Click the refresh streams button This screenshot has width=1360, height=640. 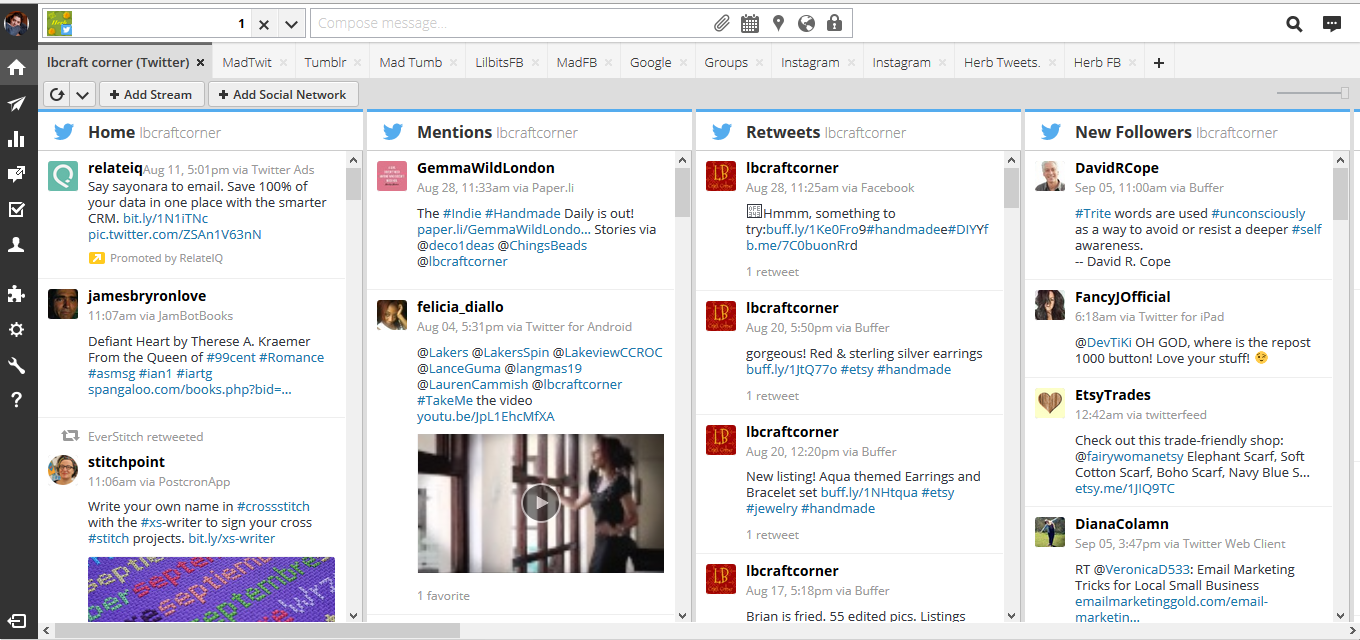(57, 94)
